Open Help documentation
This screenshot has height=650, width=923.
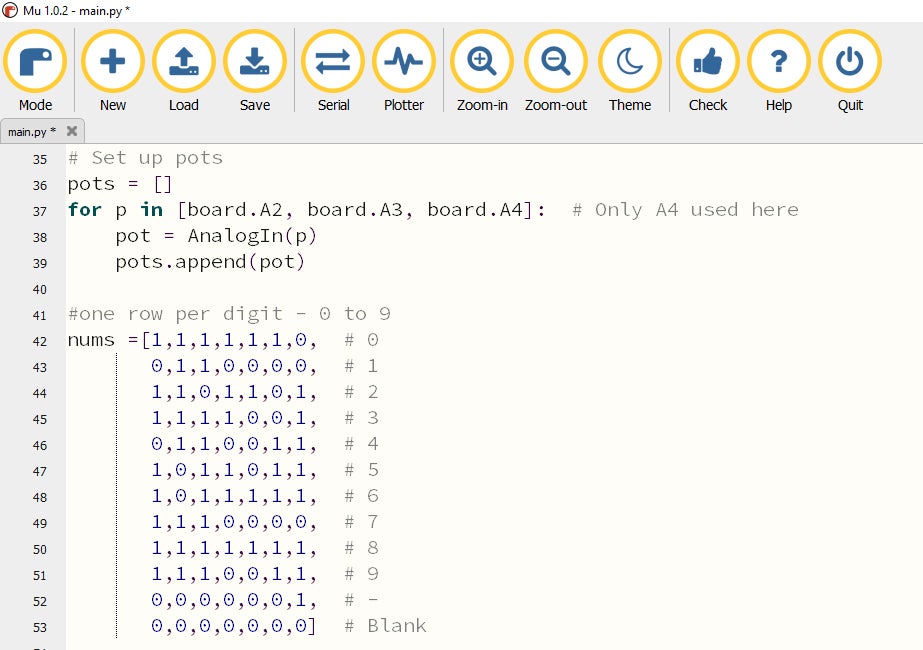[x=778, y=62]
